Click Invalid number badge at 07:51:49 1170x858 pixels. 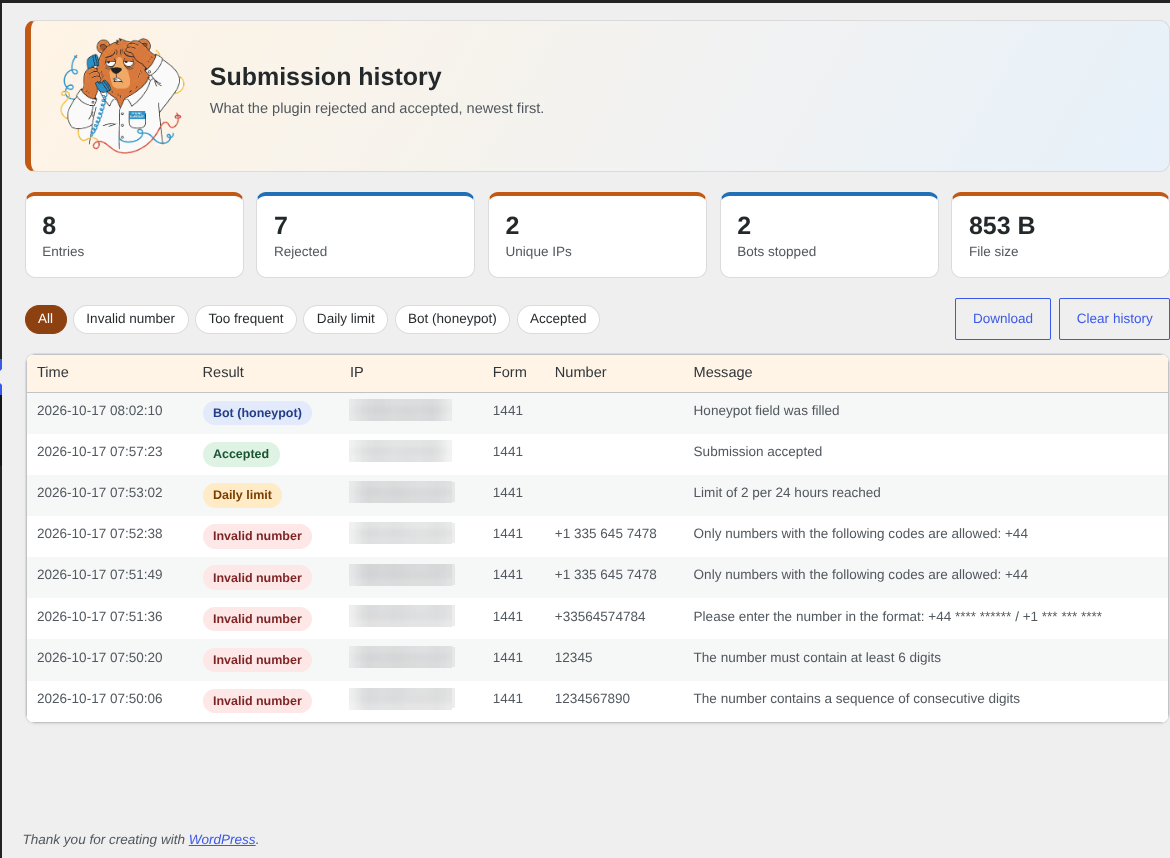(x=257, y=577)
